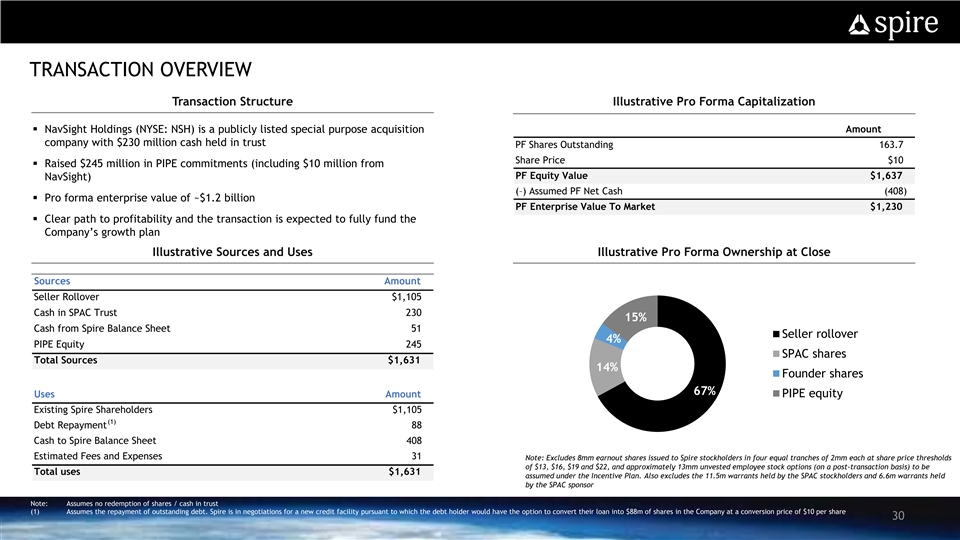Click the Illustrative Pro Forma Capitalization heading
This screenshot has height=540, width=960.
click(x=713, y=101)
